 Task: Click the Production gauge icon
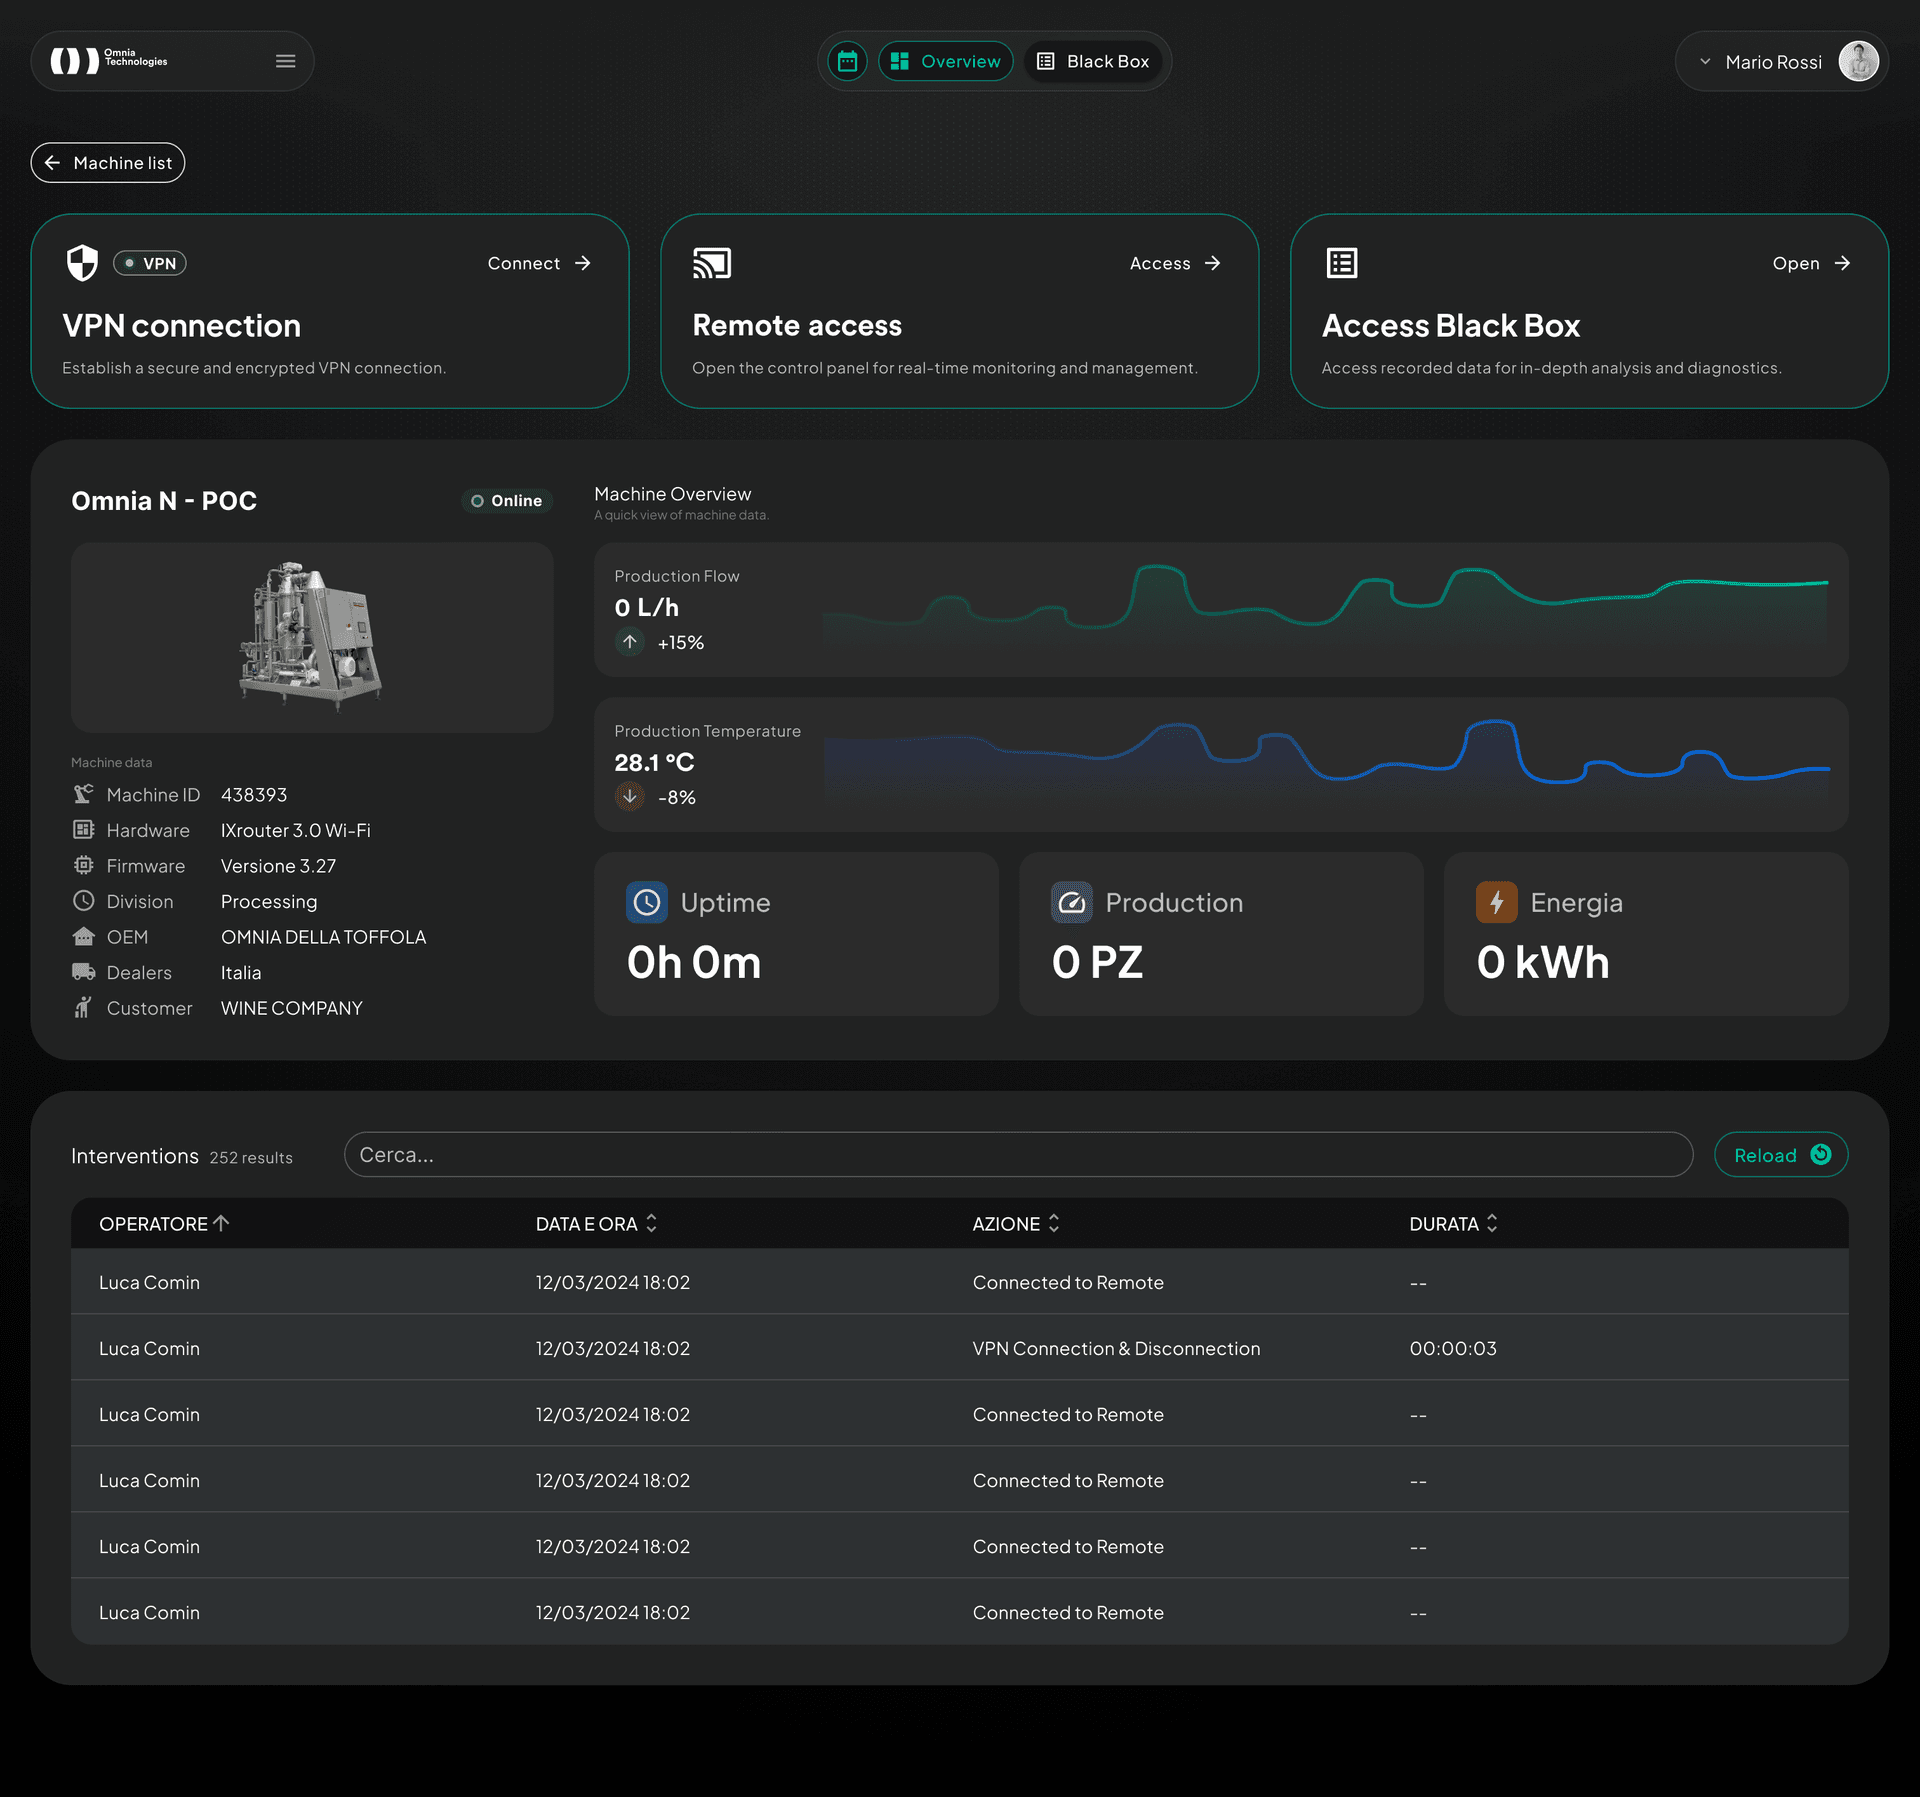coord(1072,903)
